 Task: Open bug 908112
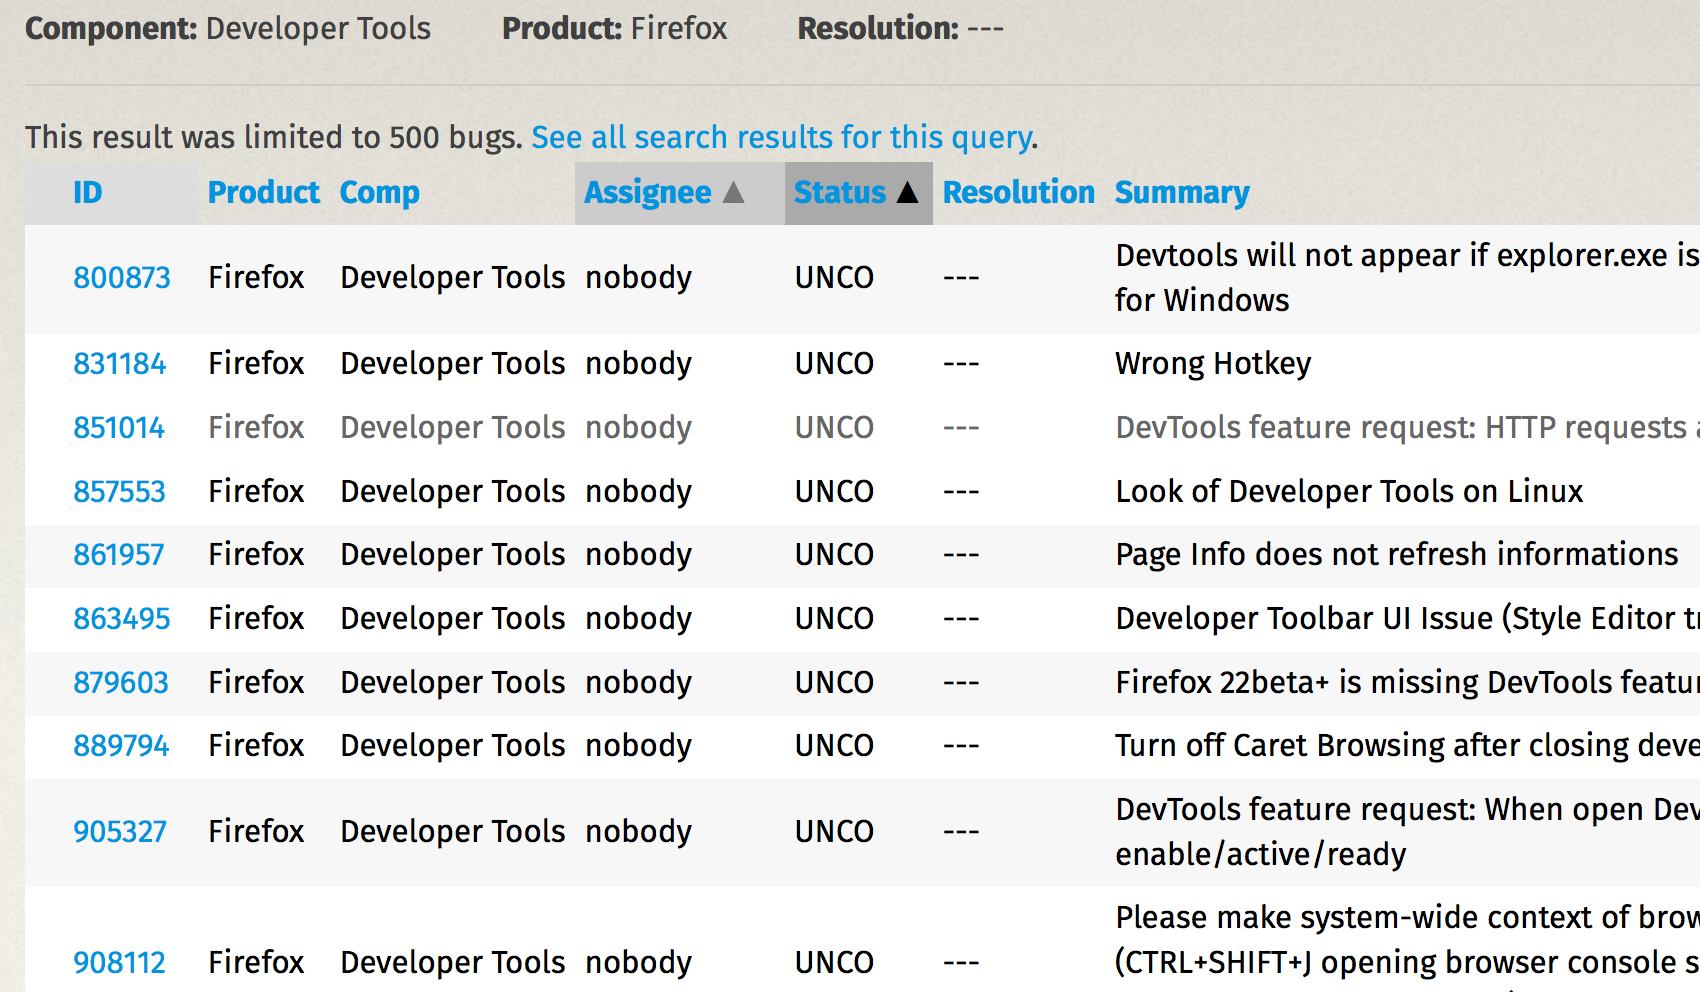click(x=120, y=963)
